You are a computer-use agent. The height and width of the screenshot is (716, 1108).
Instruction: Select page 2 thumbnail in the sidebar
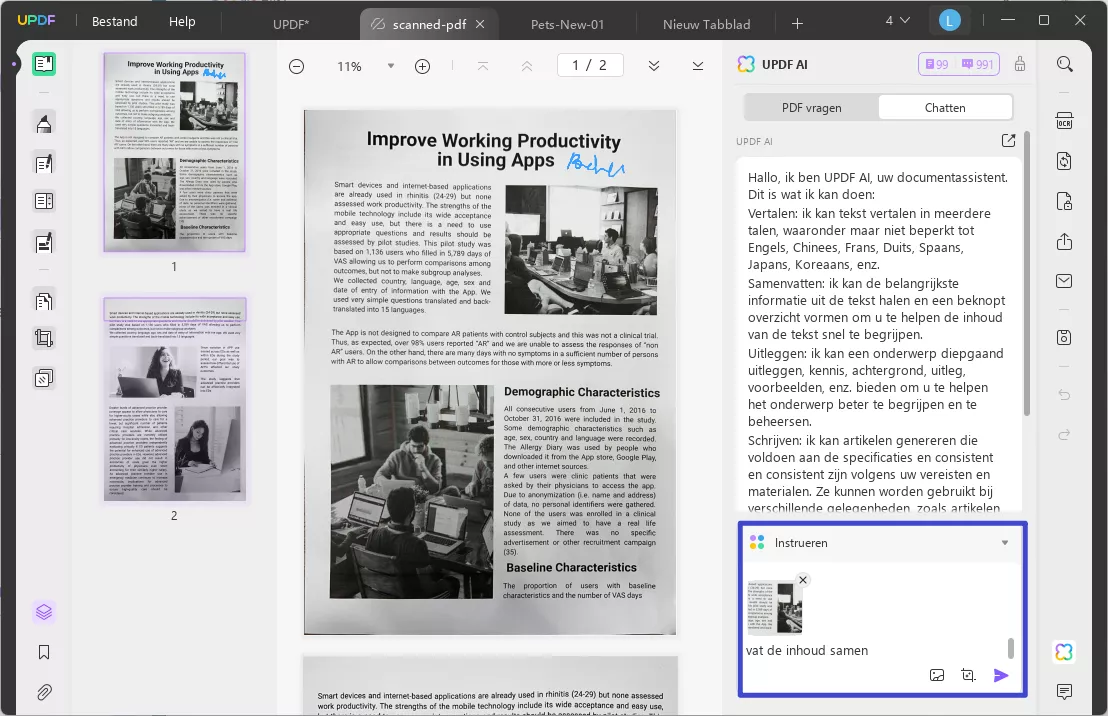click(174, 400)
